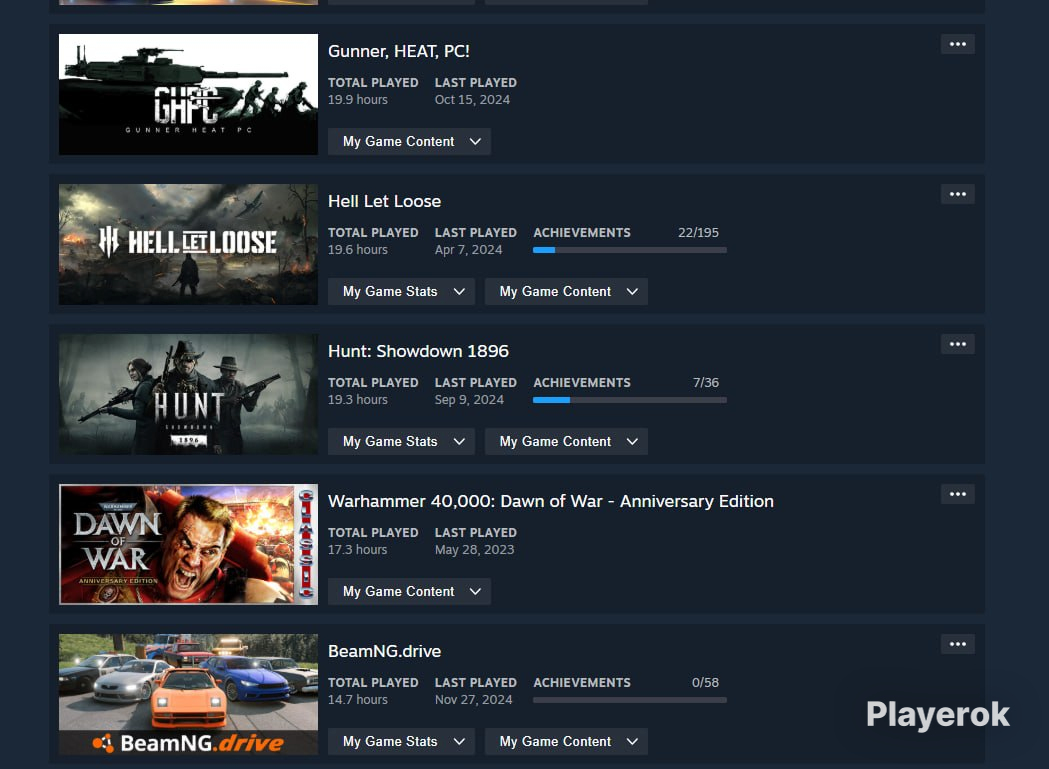Click the 14.7 hours played value
Viewport: 1049px width, 769px height.
click(358, 699)
